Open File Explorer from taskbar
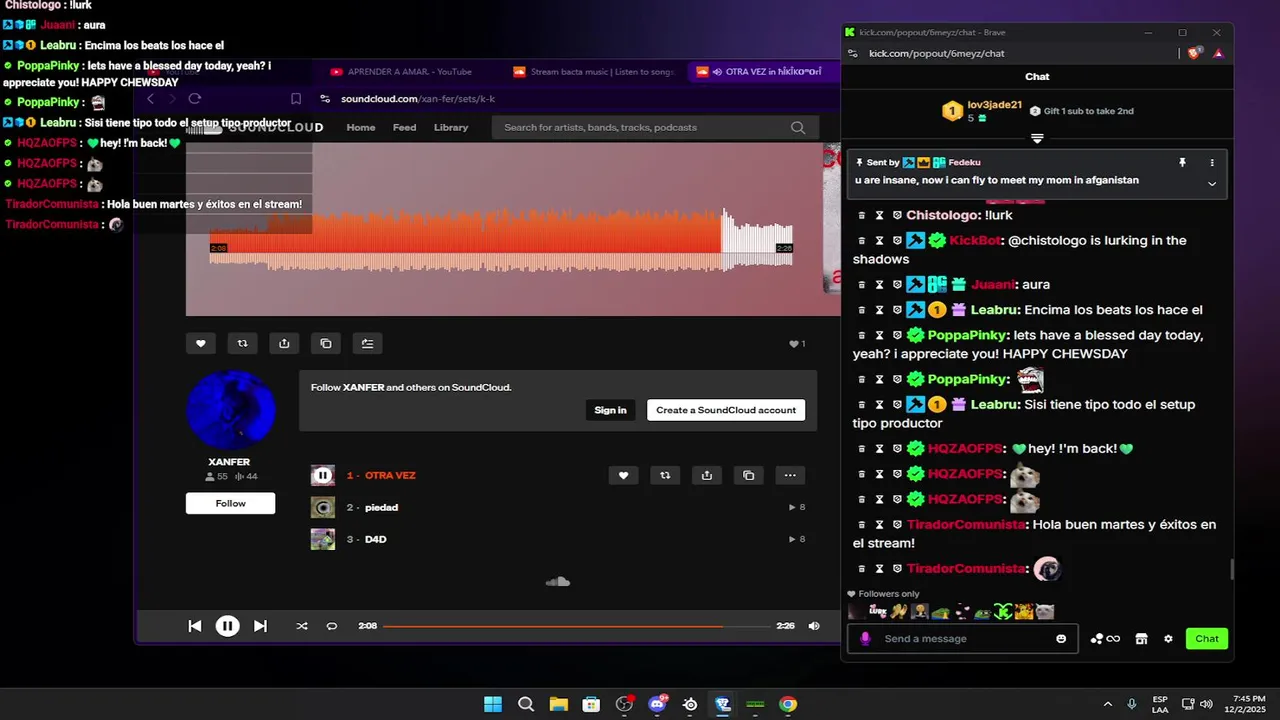Screen dimensions: 1280x720 click(x=558, y=704)
